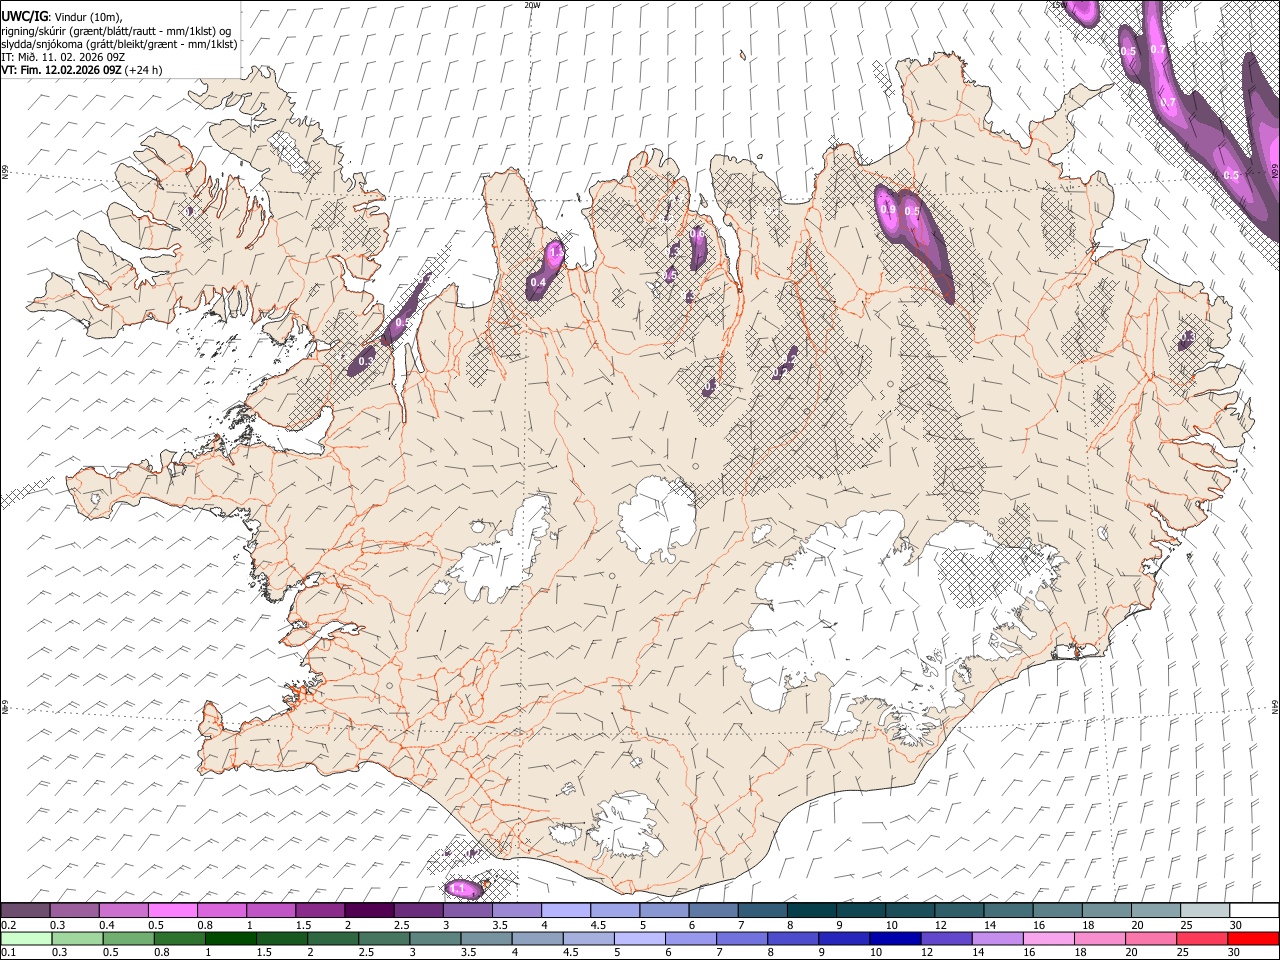Screen dimensions: 1280x960
Task: Click the white Mýrdalsjökull glacier near the south coast
Action: coord(628,825)
